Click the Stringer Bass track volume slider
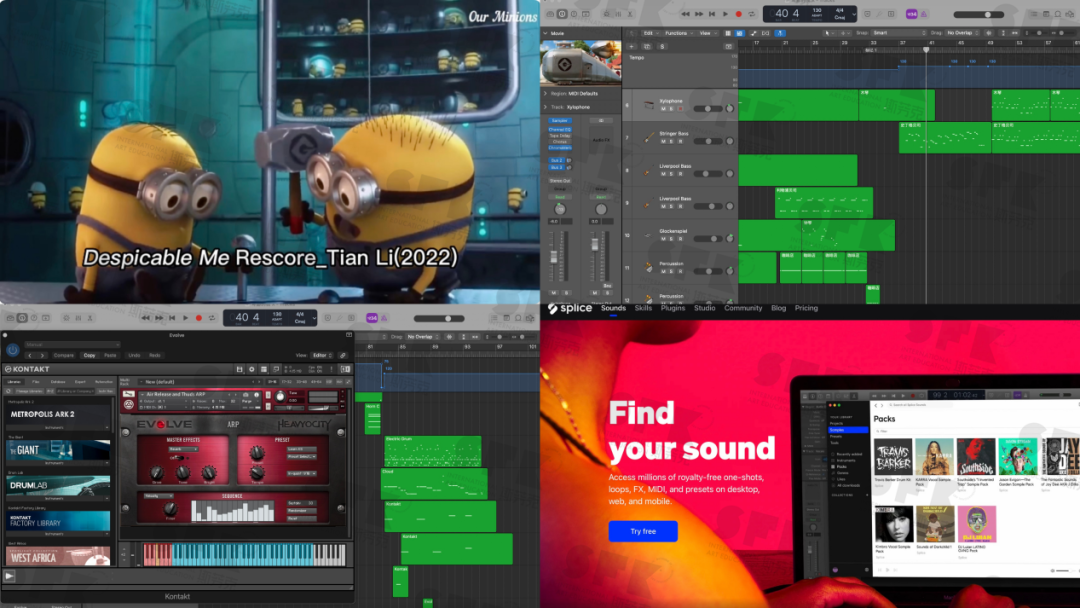 708,141
